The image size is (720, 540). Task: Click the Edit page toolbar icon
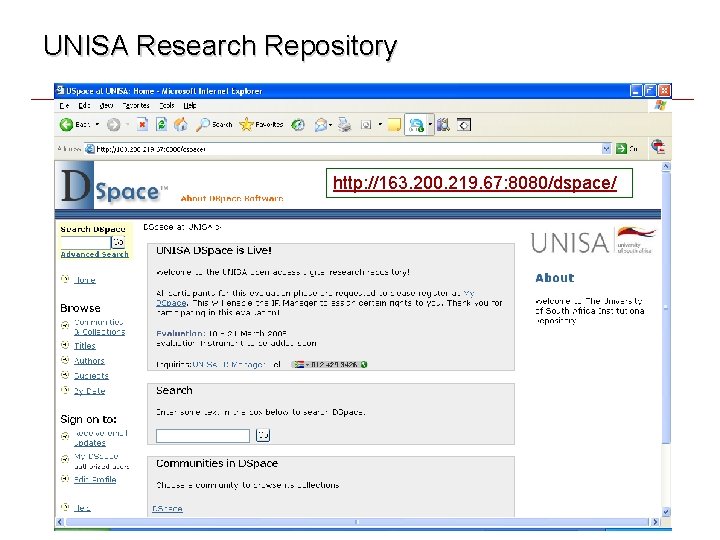point(366,124)
